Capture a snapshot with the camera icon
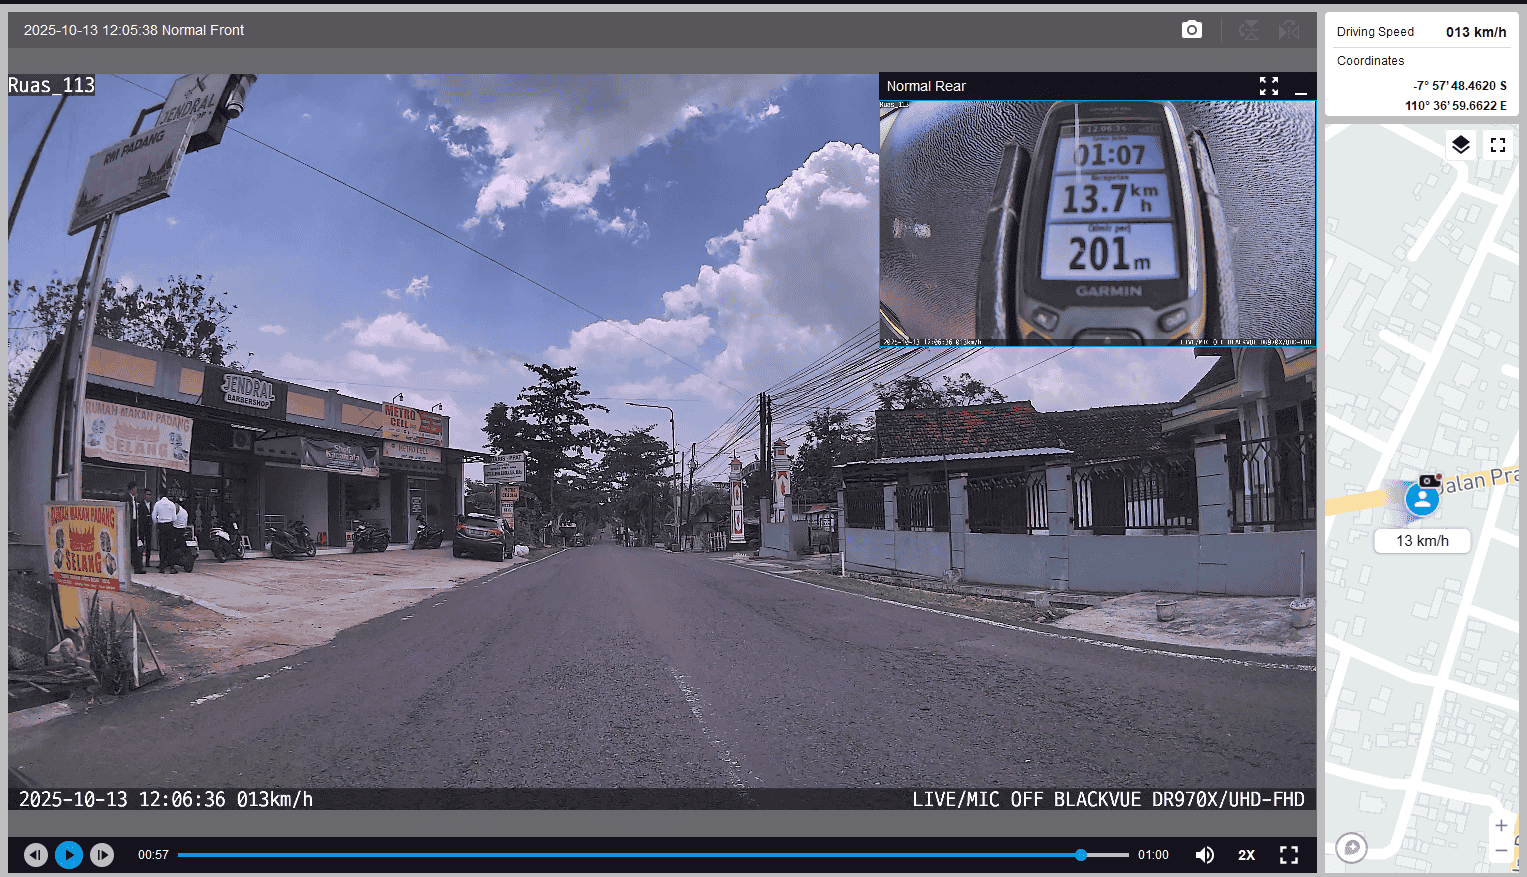 click(x=1191, y=30)
